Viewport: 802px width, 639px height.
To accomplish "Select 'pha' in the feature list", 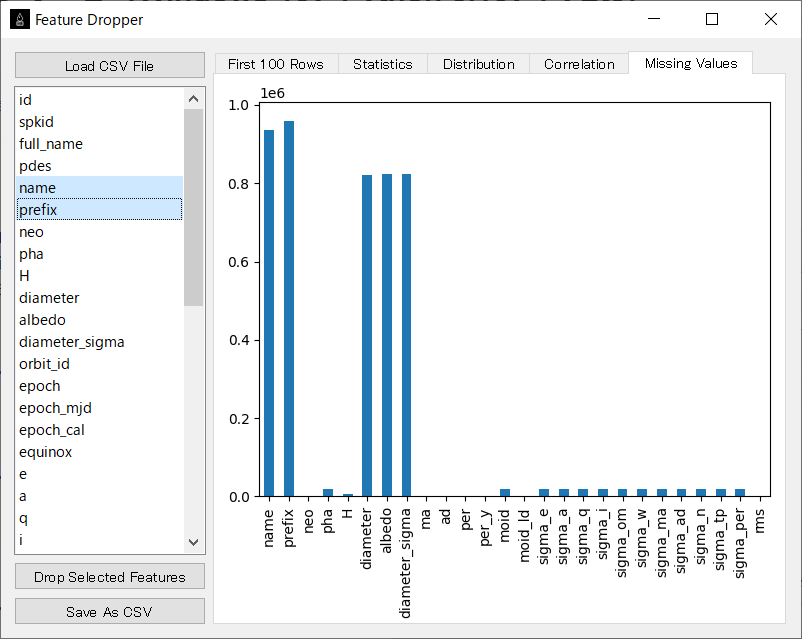I will tap(100, 254).
